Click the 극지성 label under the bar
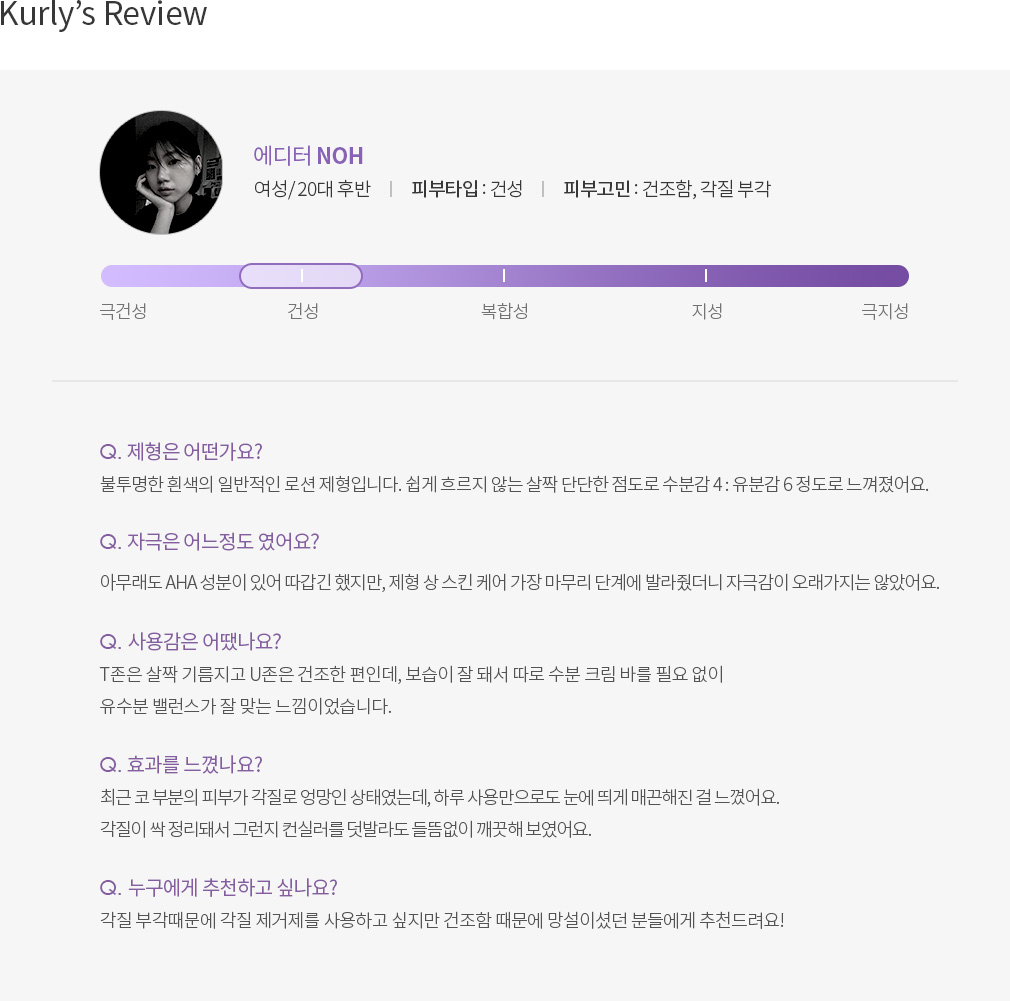Screen dimensions: 1010x1001 point(885,311)
